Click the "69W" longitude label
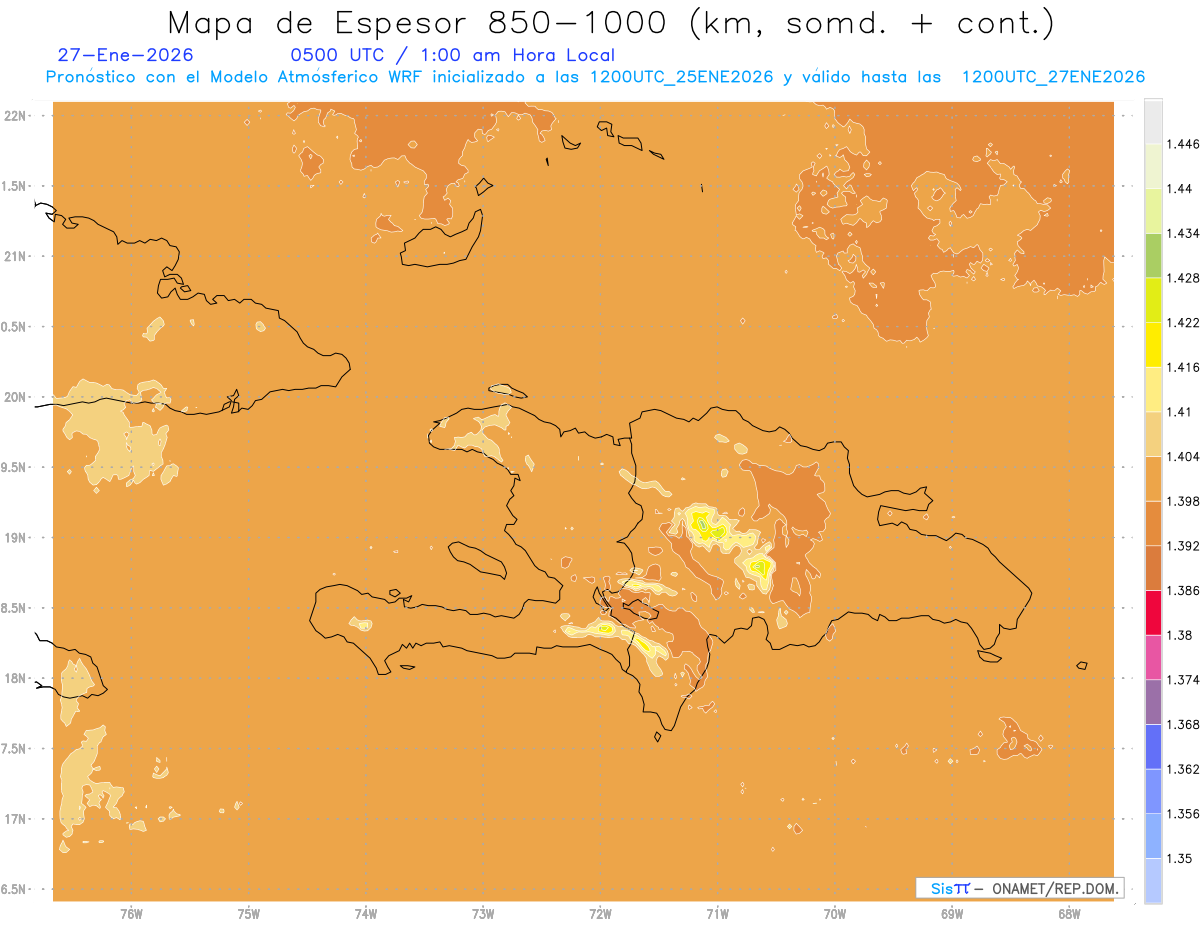The width and height of the screenshot is (1200, 927). 952,913
